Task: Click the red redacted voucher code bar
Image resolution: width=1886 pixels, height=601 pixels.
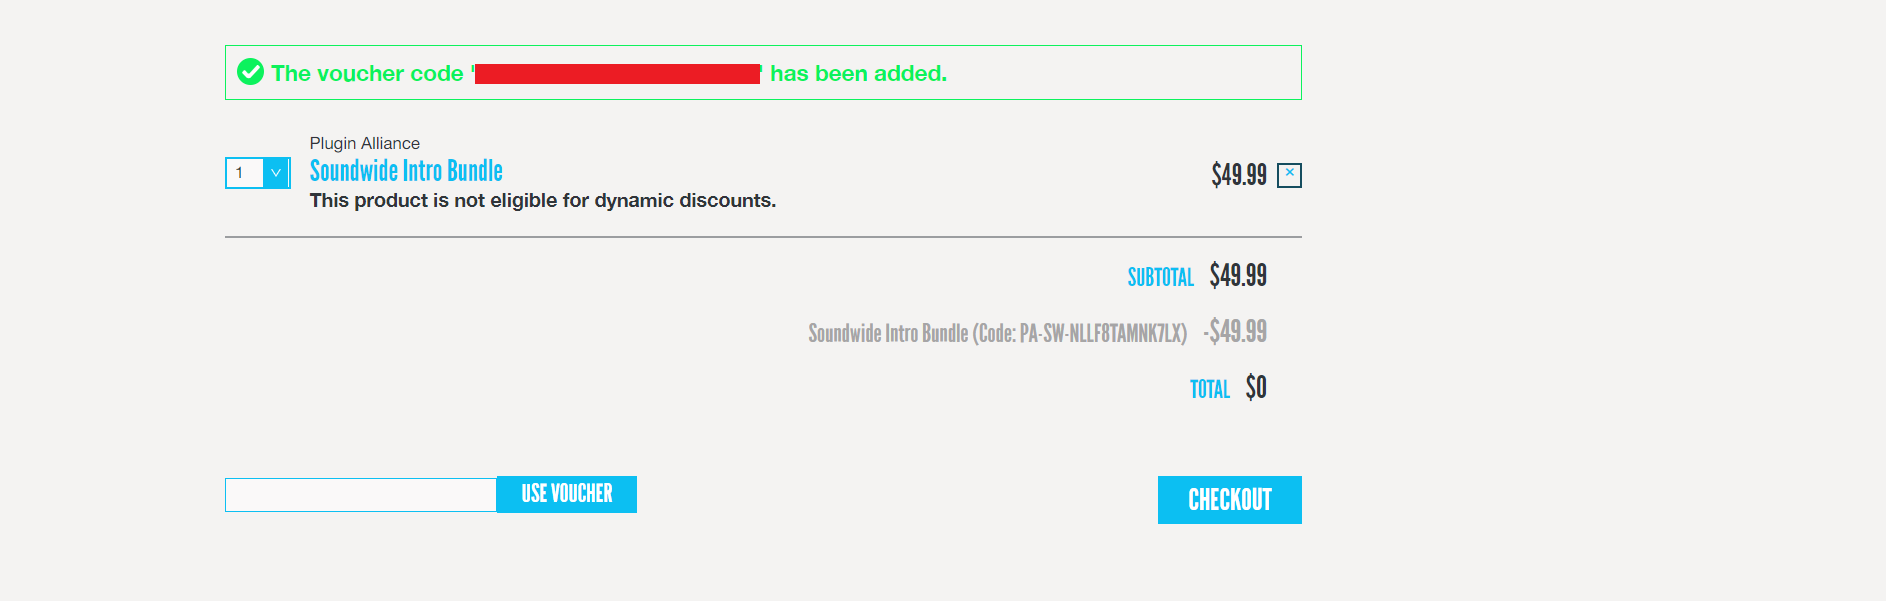Action: click(x=617, y=74)
